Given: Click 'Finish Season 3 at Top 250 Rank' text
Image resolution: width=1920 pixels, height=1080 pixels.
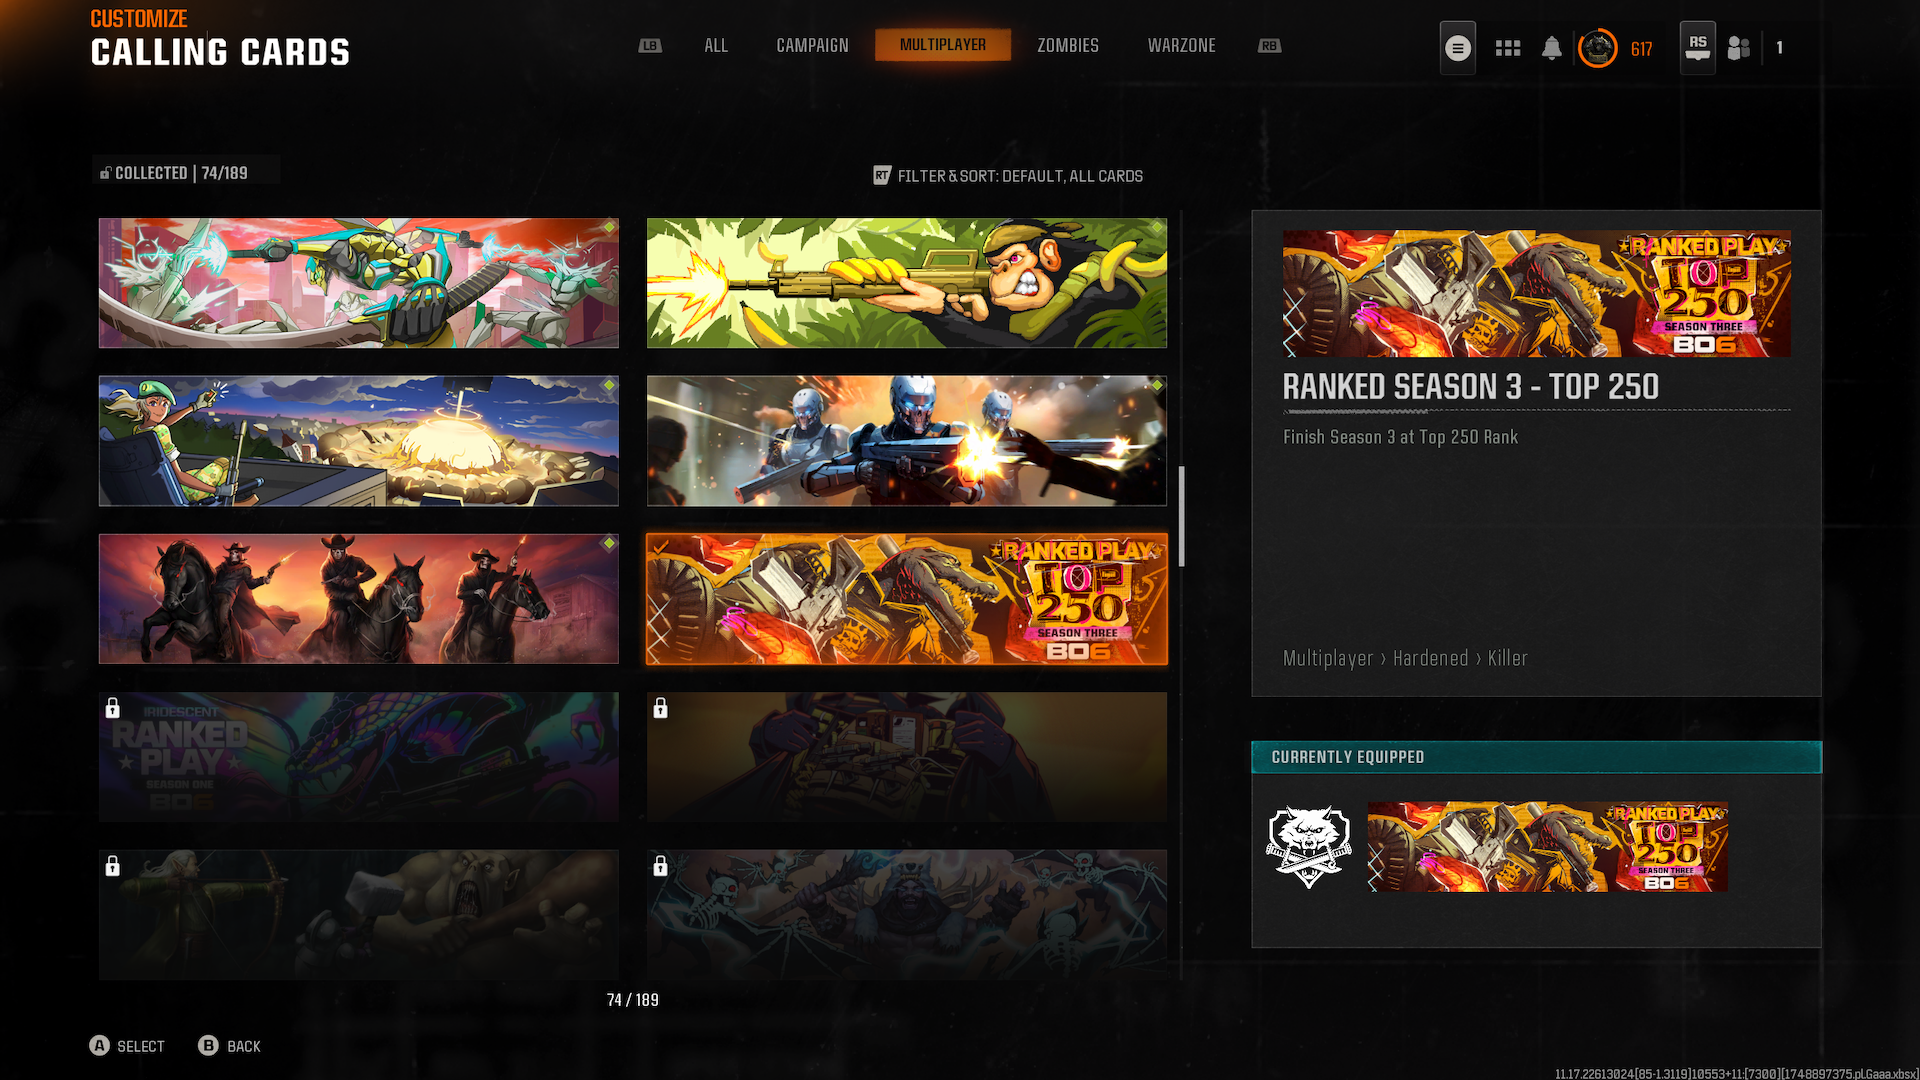Looking at the screenshot, I should click(1400, 437).
